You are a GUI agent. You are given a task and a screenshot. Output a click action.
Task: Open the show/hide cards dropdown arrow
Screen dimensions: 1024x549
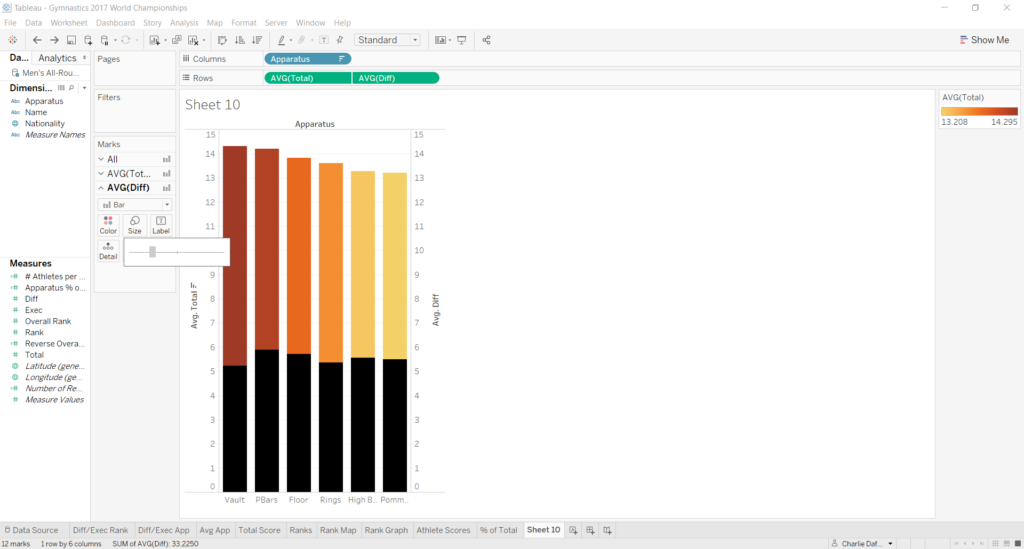pyautogui.click(x=450, y=40)
